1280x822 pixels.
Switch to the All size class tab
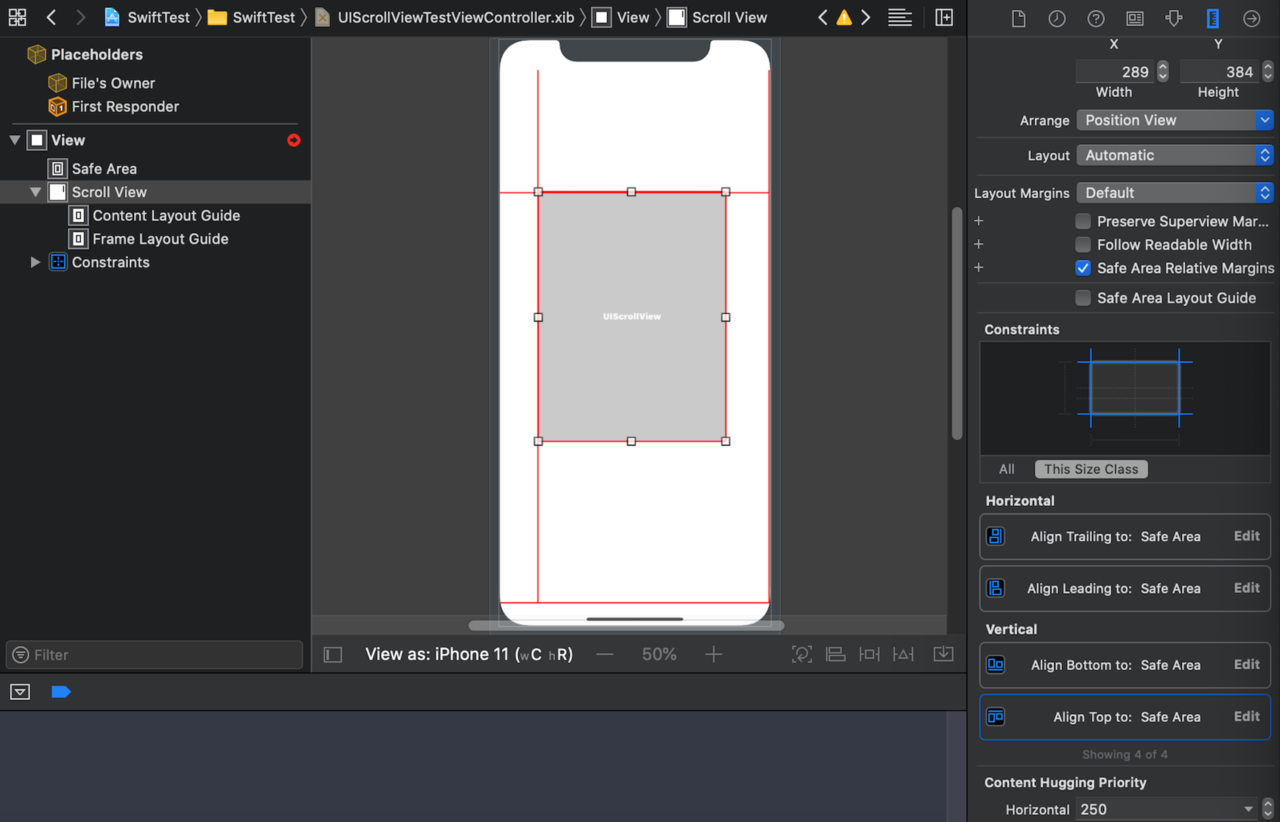click(x=1005, y=468)
